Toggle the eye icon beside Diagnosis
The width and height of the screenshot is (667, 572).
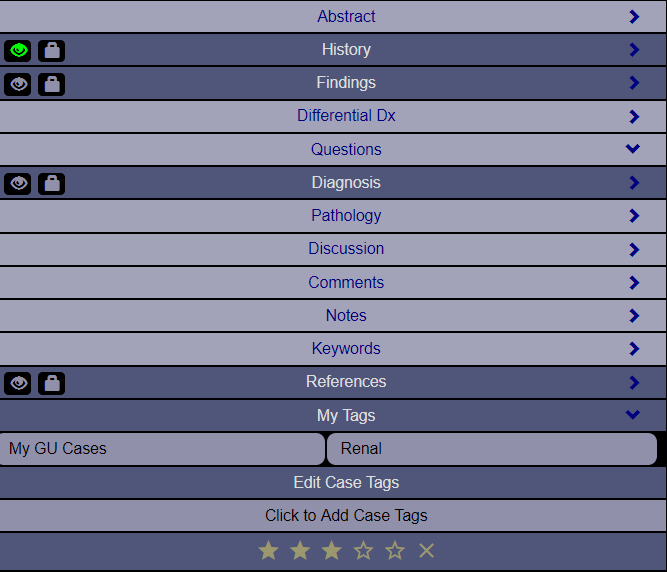click(18, 184)
